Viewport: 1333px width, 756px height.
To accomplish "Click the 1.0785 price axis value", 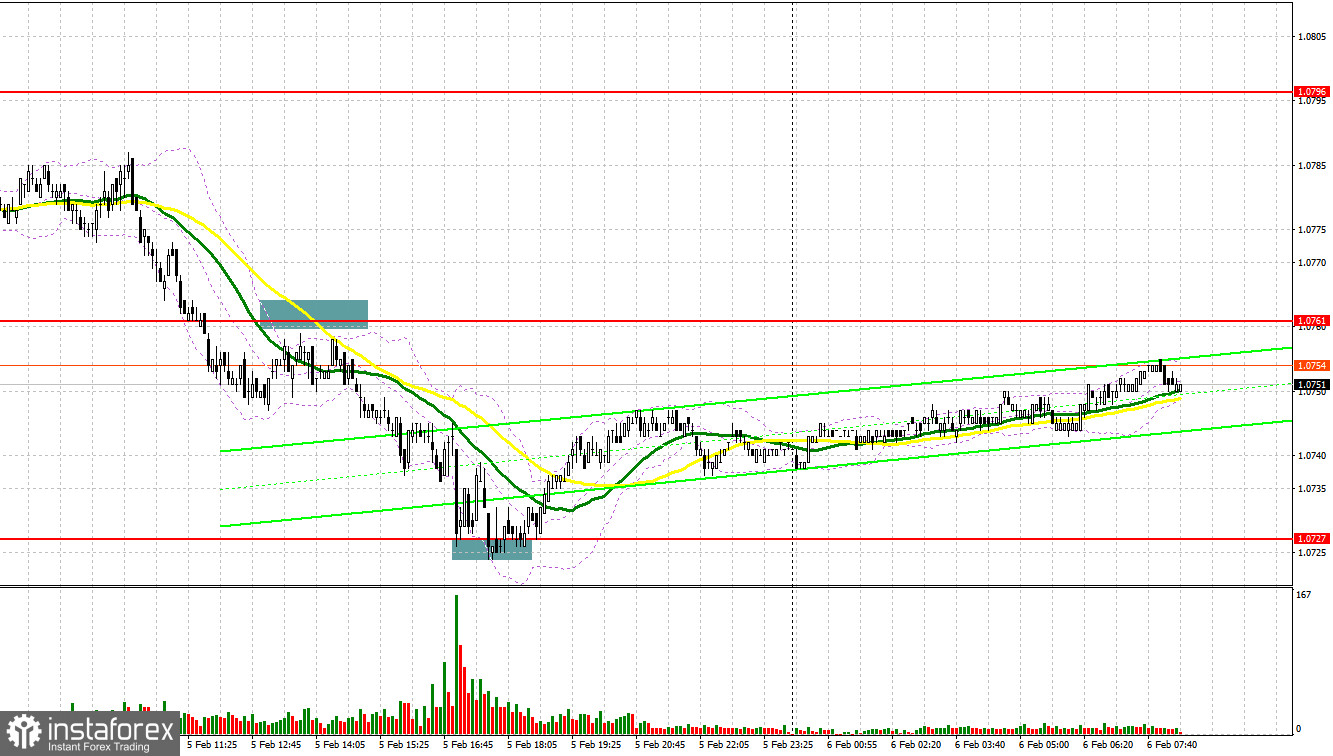I will (1311, 165).
